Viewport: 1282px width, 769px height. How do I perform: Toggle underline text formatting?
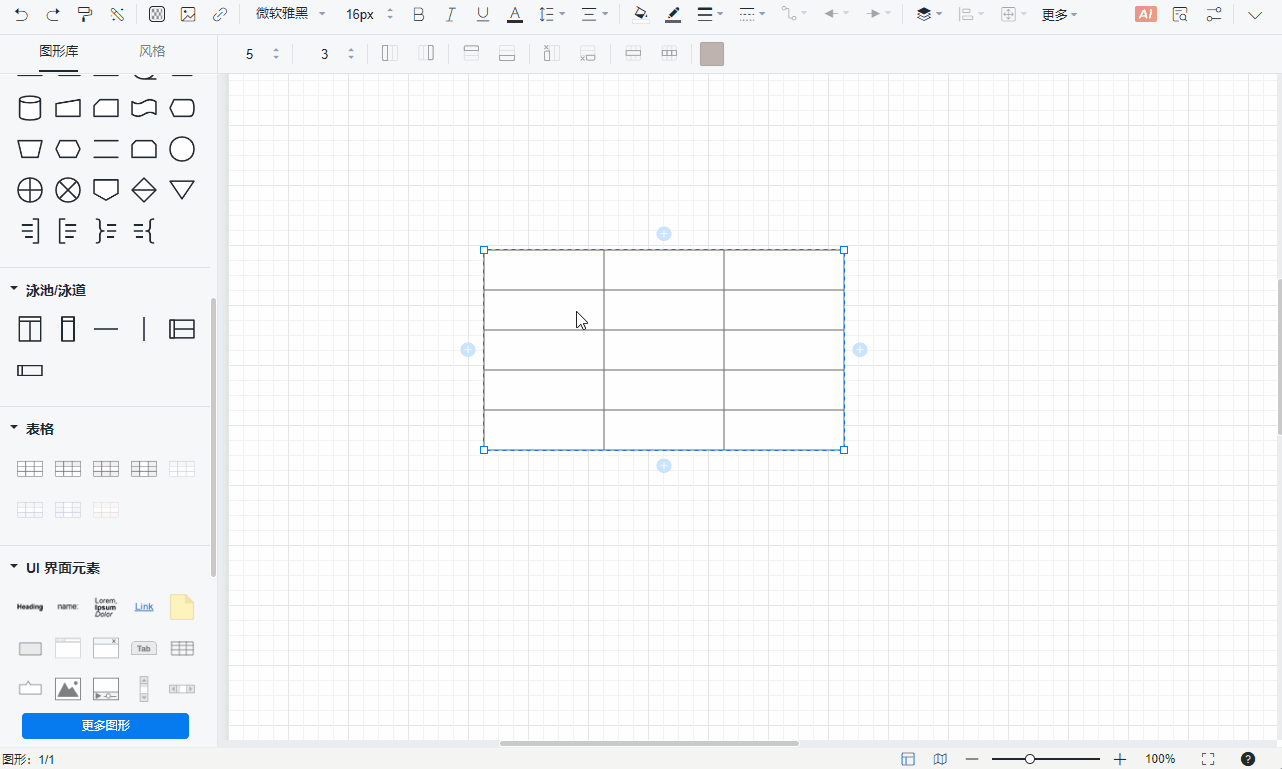(x=483, y=15)
